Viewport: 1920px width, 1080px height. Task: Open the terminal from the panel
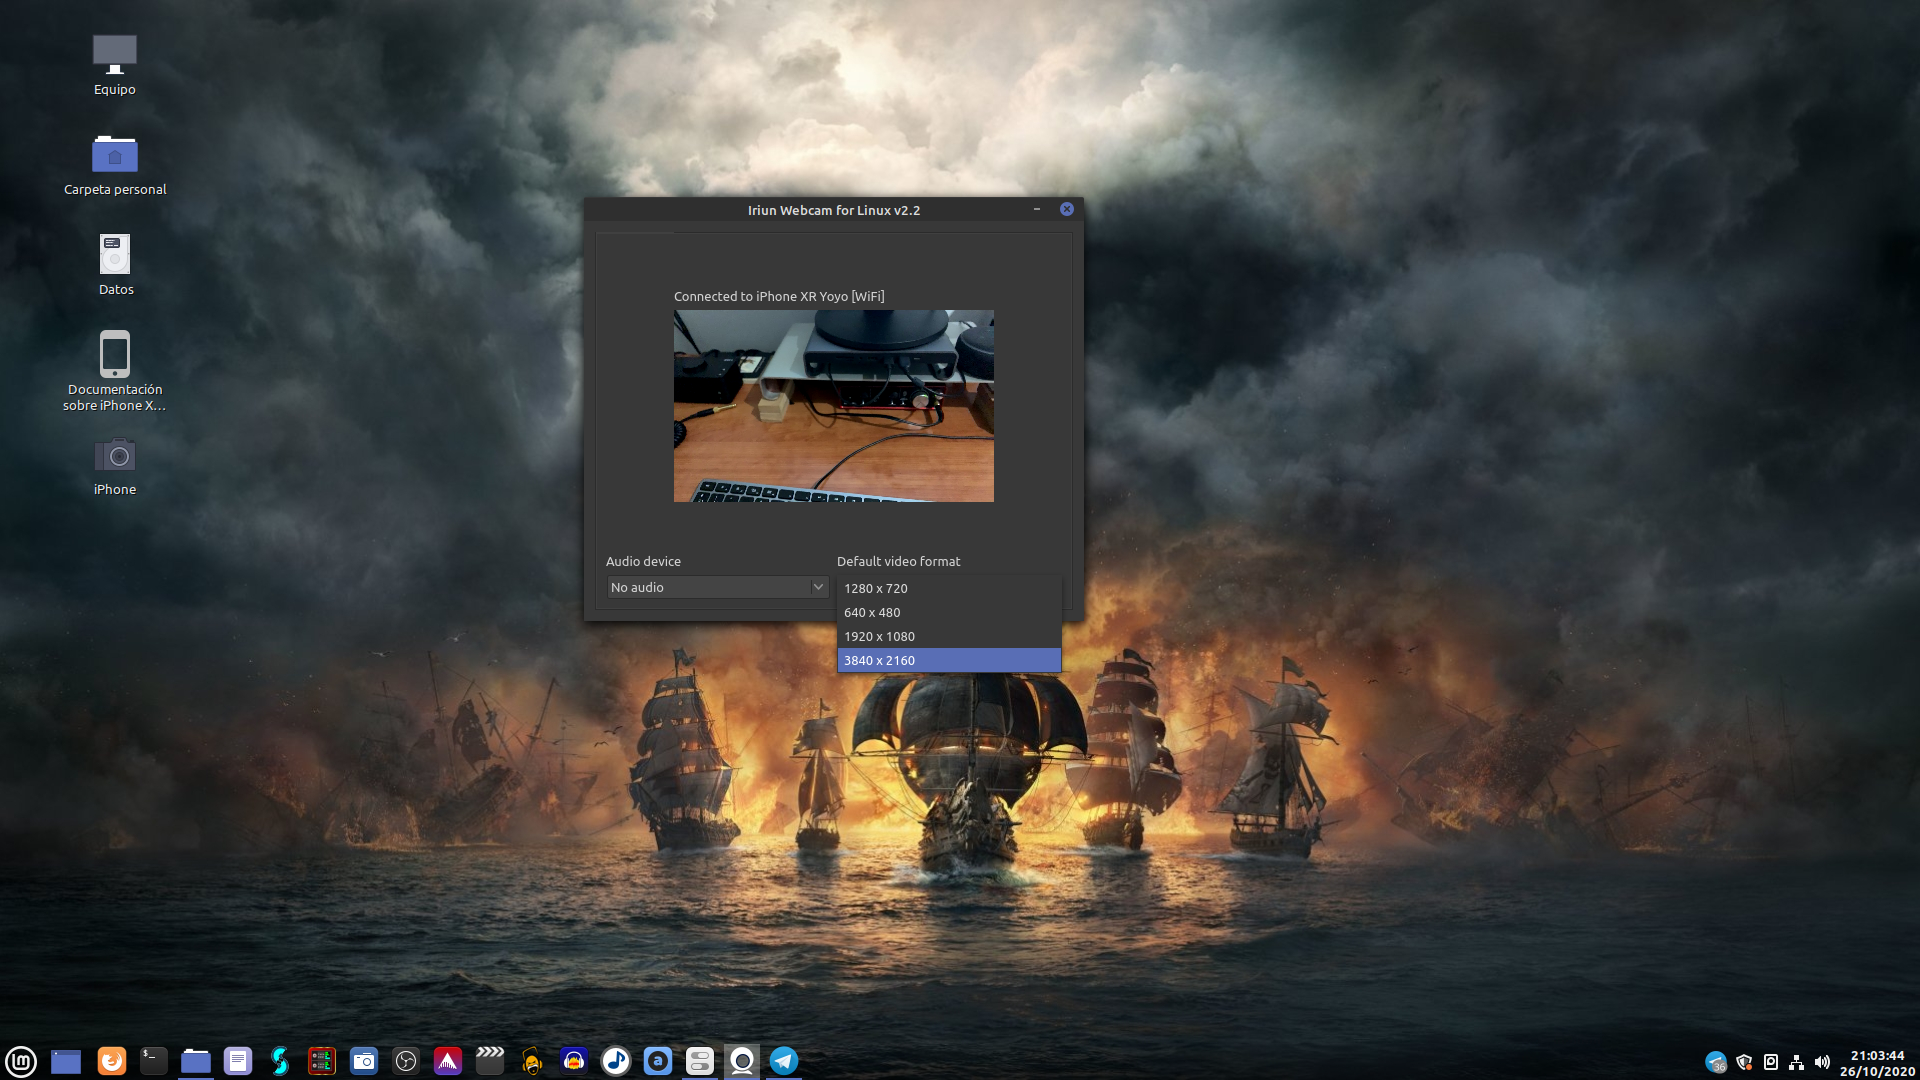point(153,1061)
